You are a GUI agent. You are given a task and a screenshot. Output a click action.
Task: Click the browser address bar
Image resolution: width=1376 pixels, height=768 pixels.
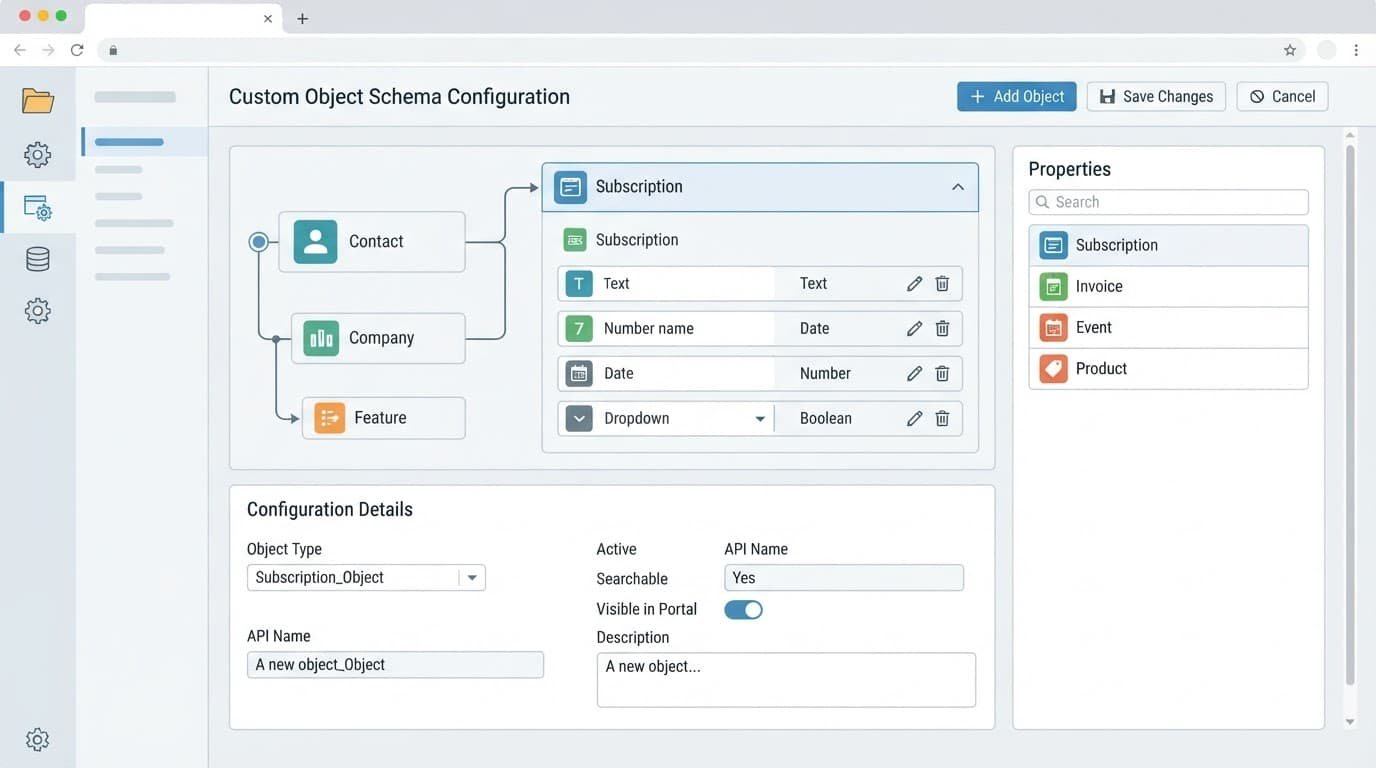click(700, 50)
